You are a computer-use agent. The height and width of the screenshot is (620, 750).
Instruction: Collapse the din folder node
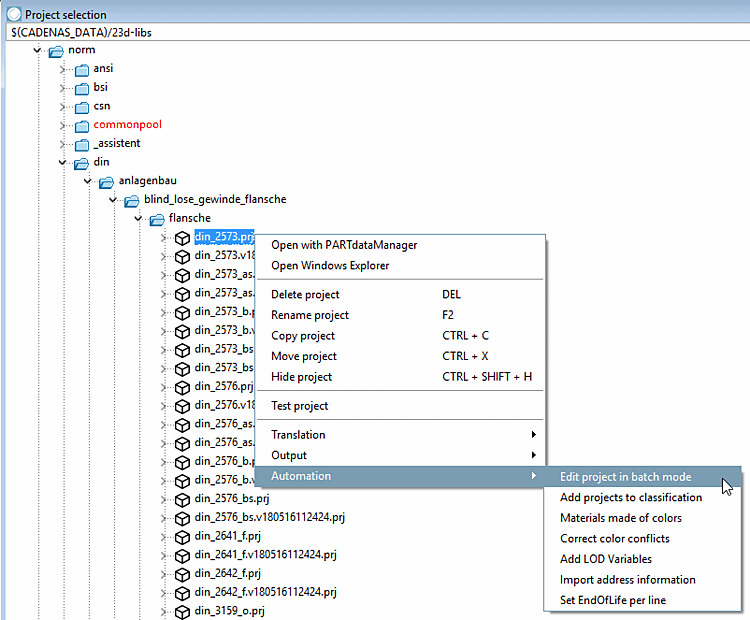62,163
